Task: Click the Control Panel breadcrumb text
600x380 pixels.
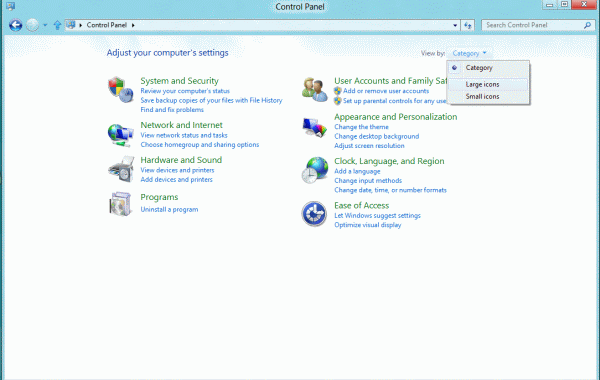Action: (106, 25)
